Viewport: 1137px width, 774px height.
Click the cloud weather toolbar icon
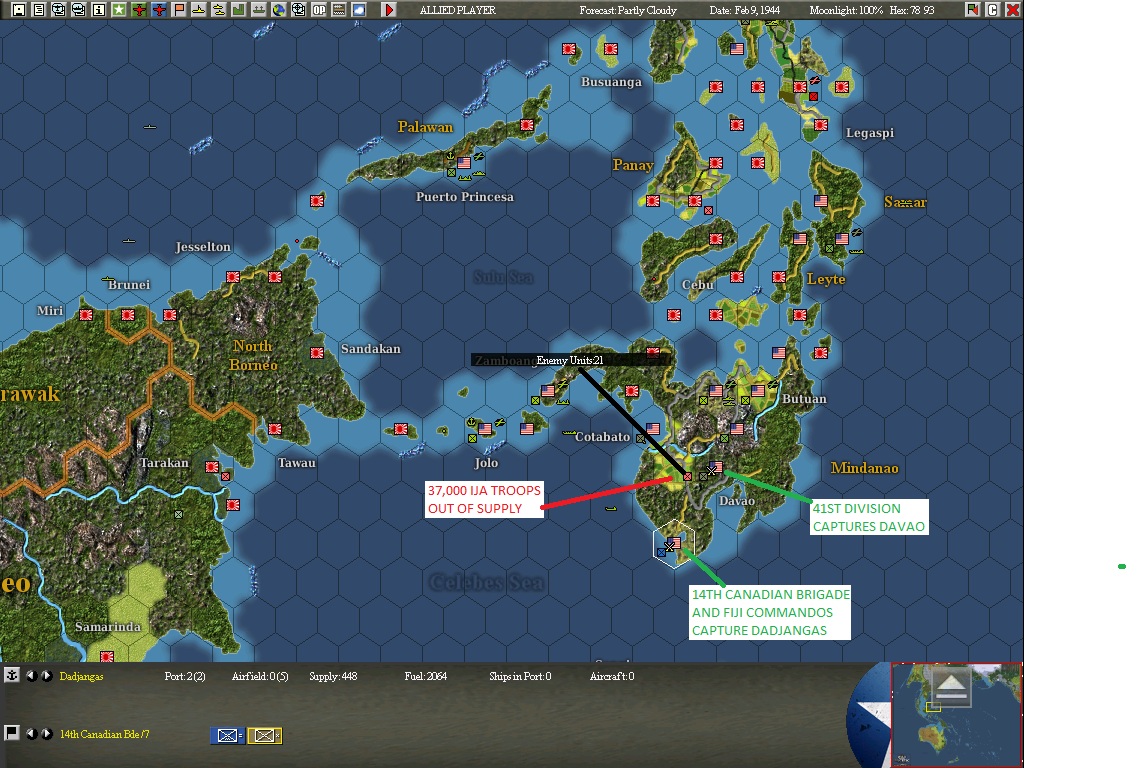point(358,10)
